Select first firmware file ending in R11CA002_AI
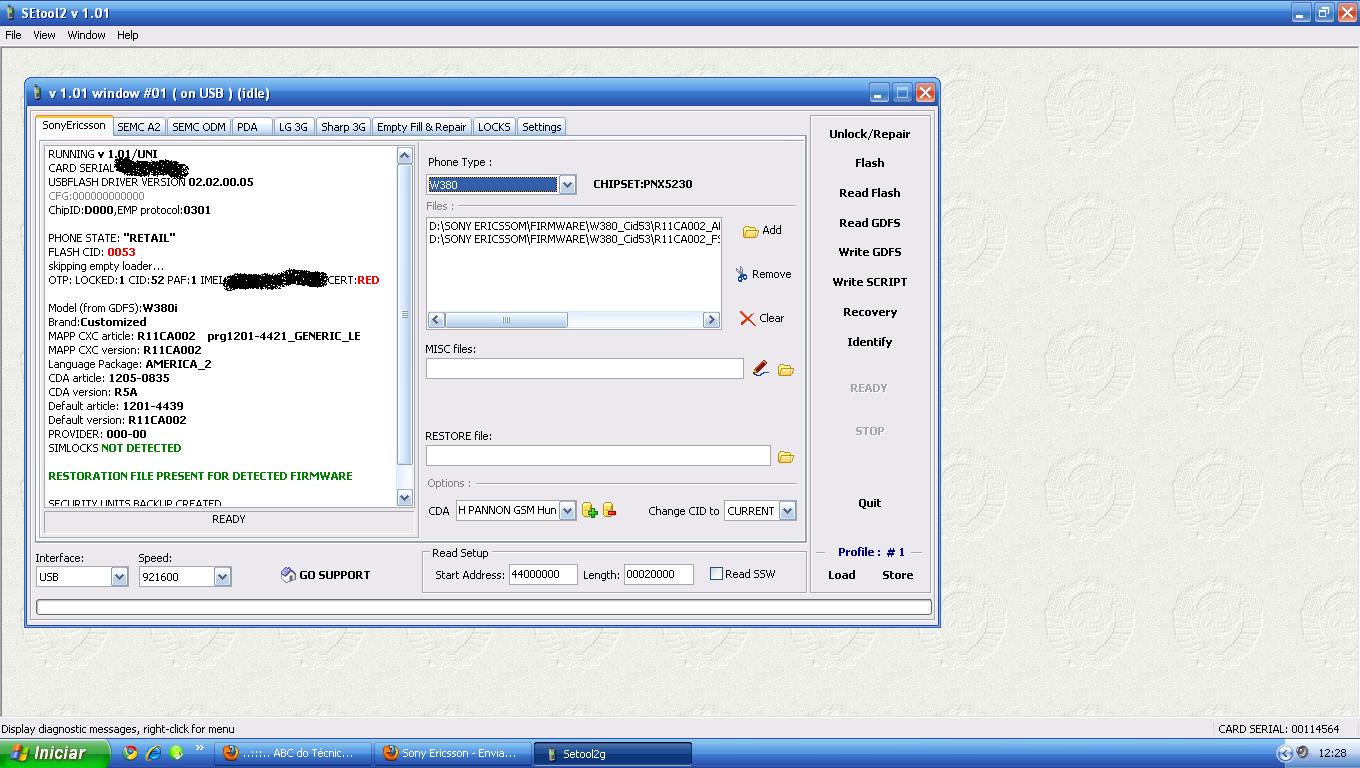The height and width of the screenshot is (768, 1360). click(574, 226)
